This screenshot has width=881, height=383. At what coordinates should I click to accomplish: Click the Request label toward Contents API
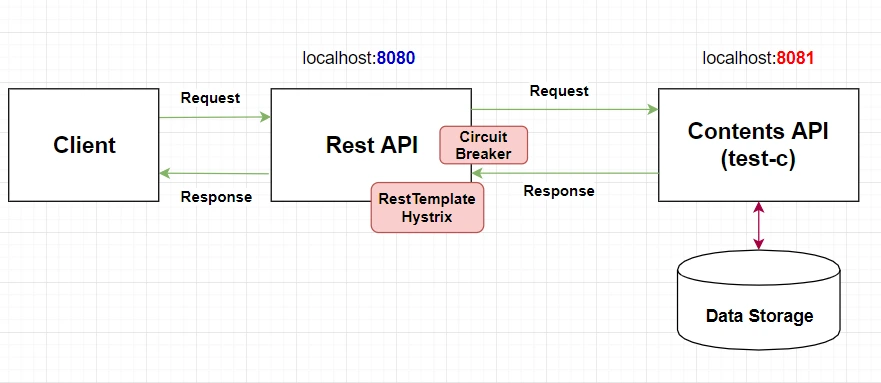pos(559,91)
